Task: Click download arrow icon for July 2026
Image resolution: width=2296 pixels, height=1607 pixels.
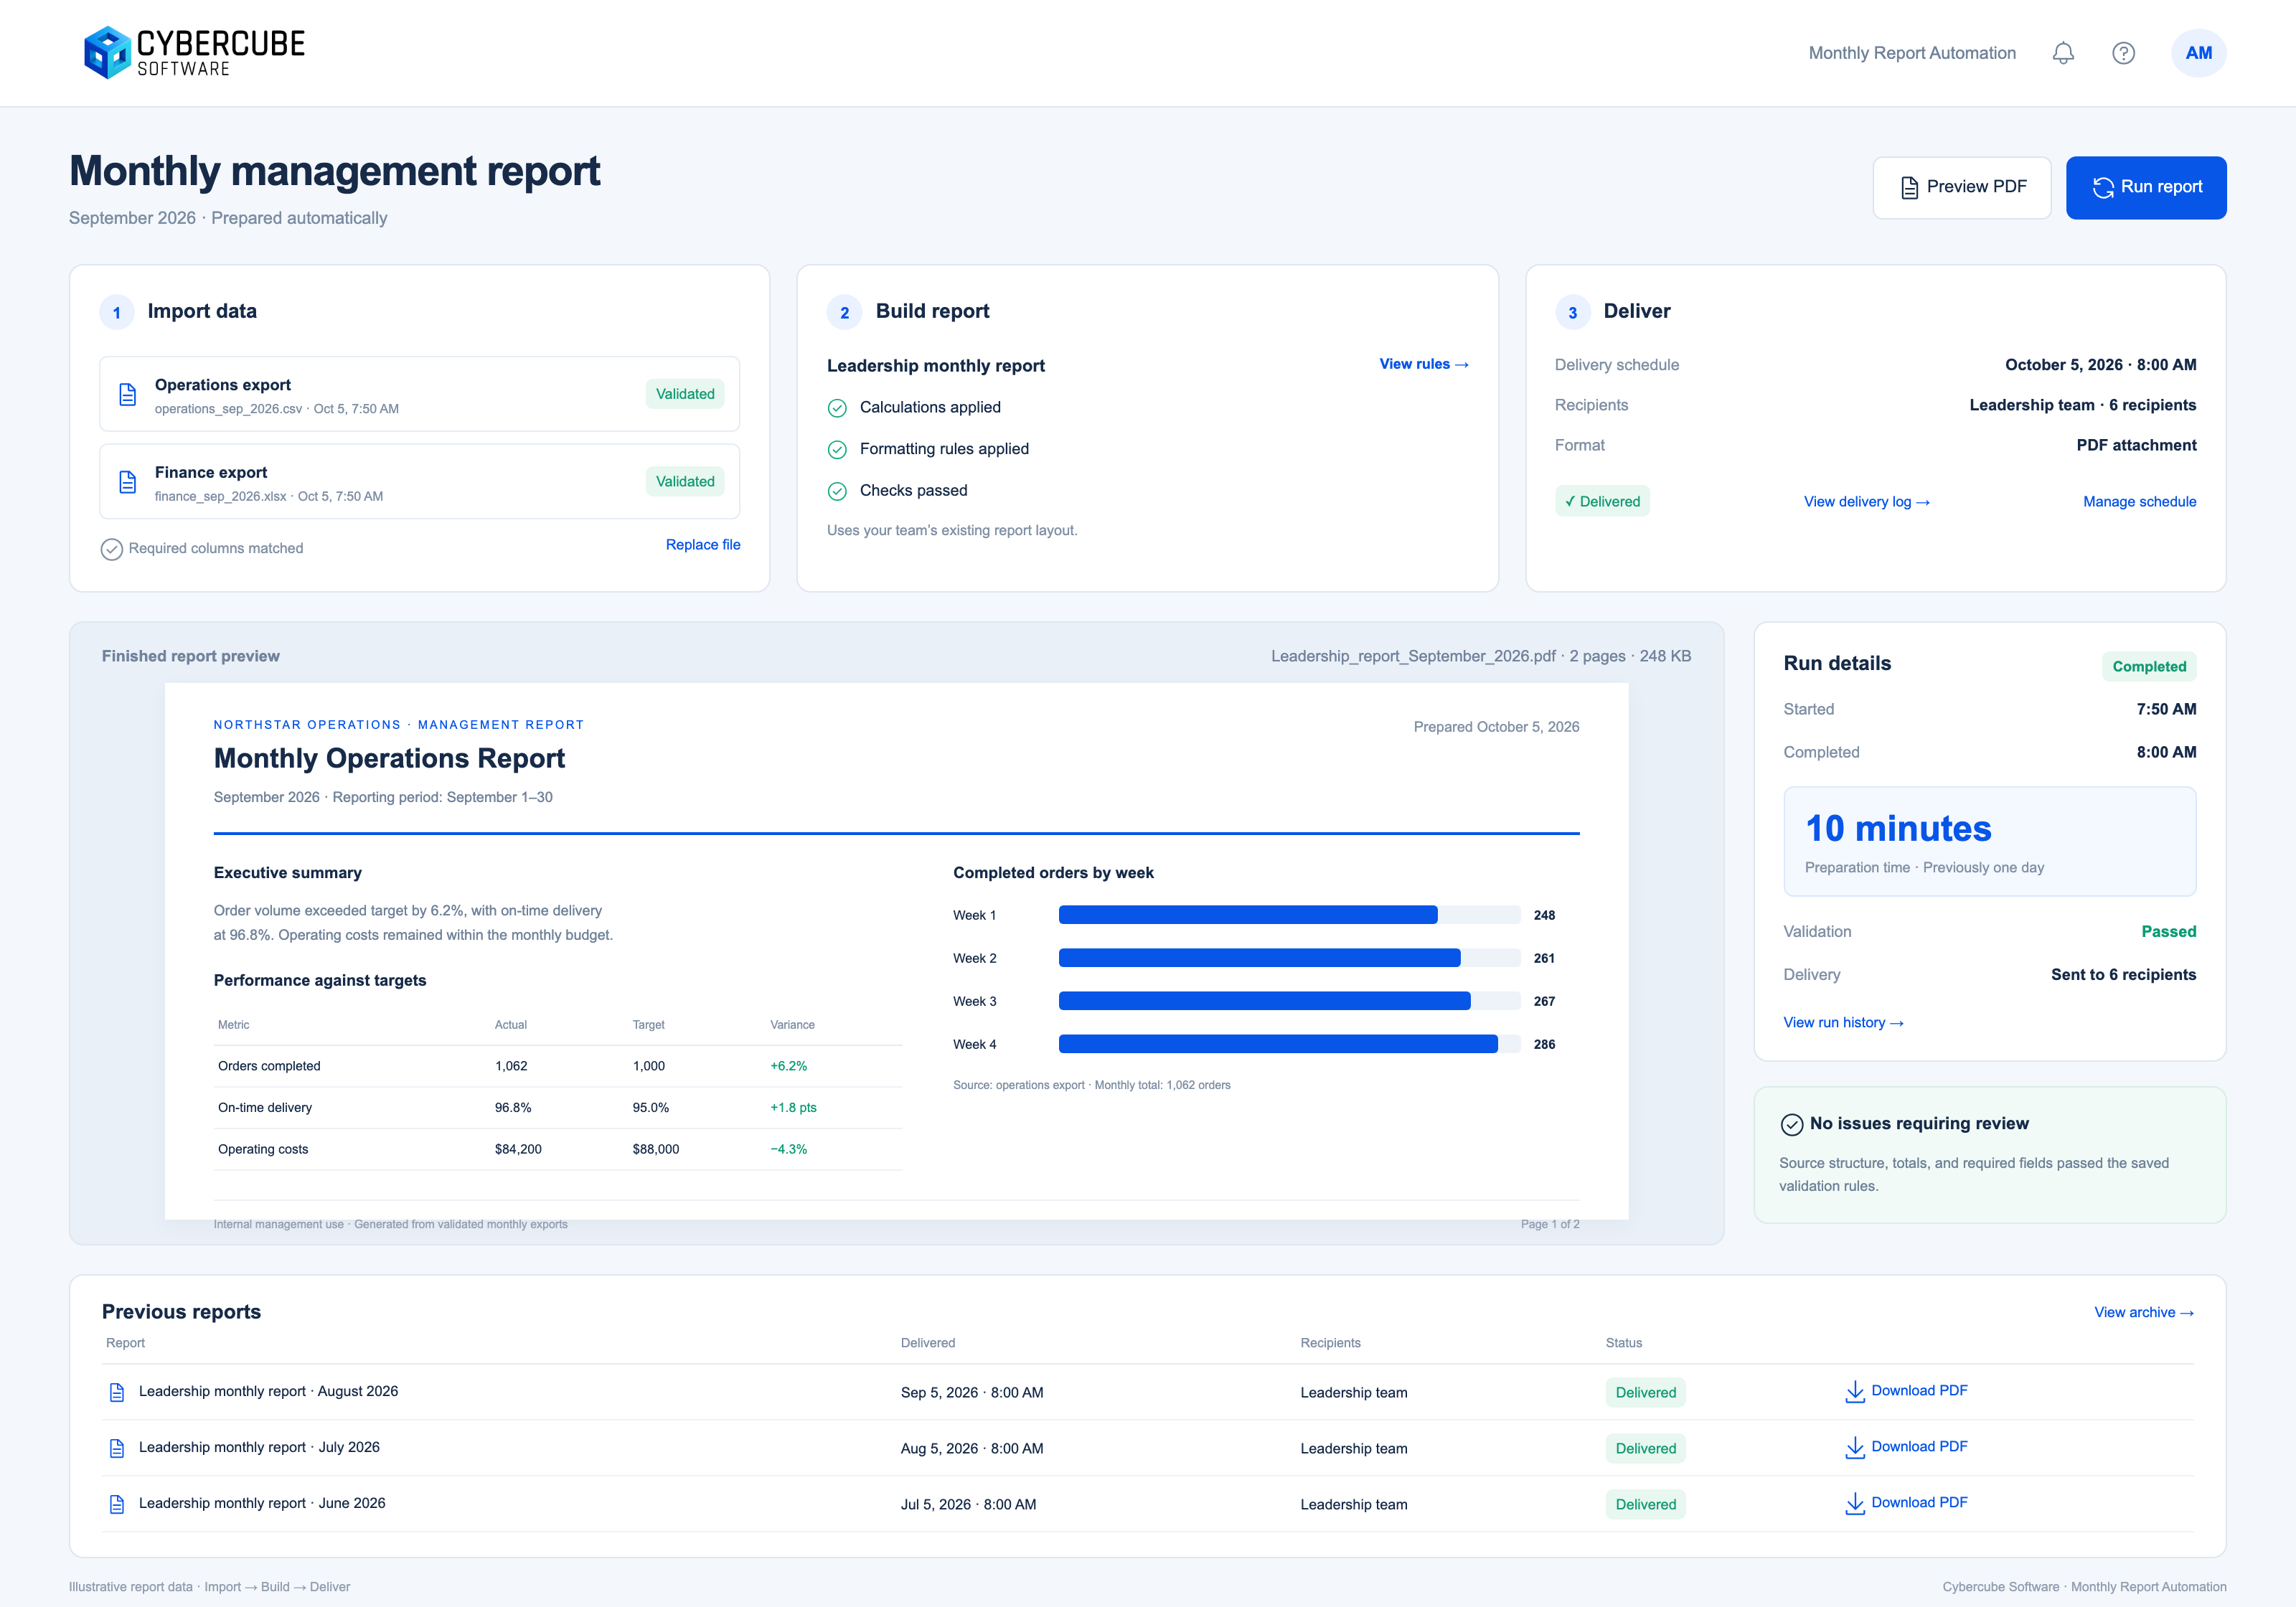Action: pos(1855,1448)
